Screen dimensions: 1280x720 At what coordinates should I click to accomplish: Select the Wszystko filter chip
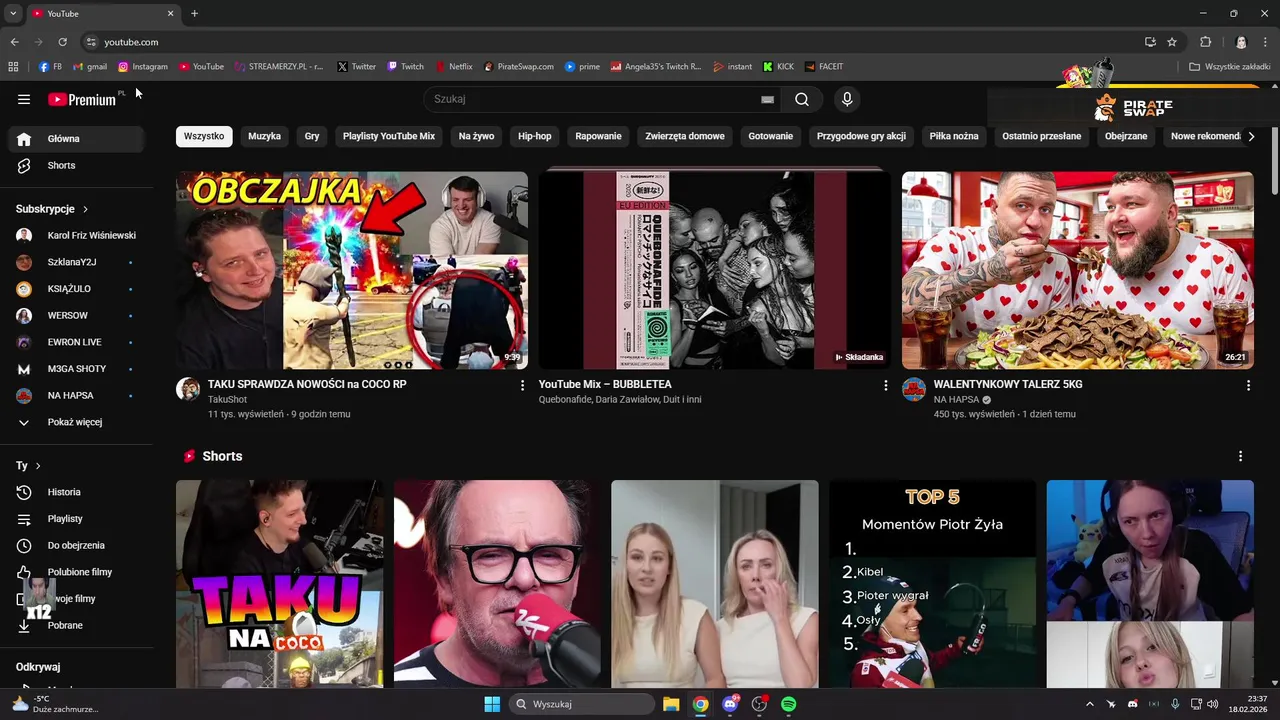point(204,136)
